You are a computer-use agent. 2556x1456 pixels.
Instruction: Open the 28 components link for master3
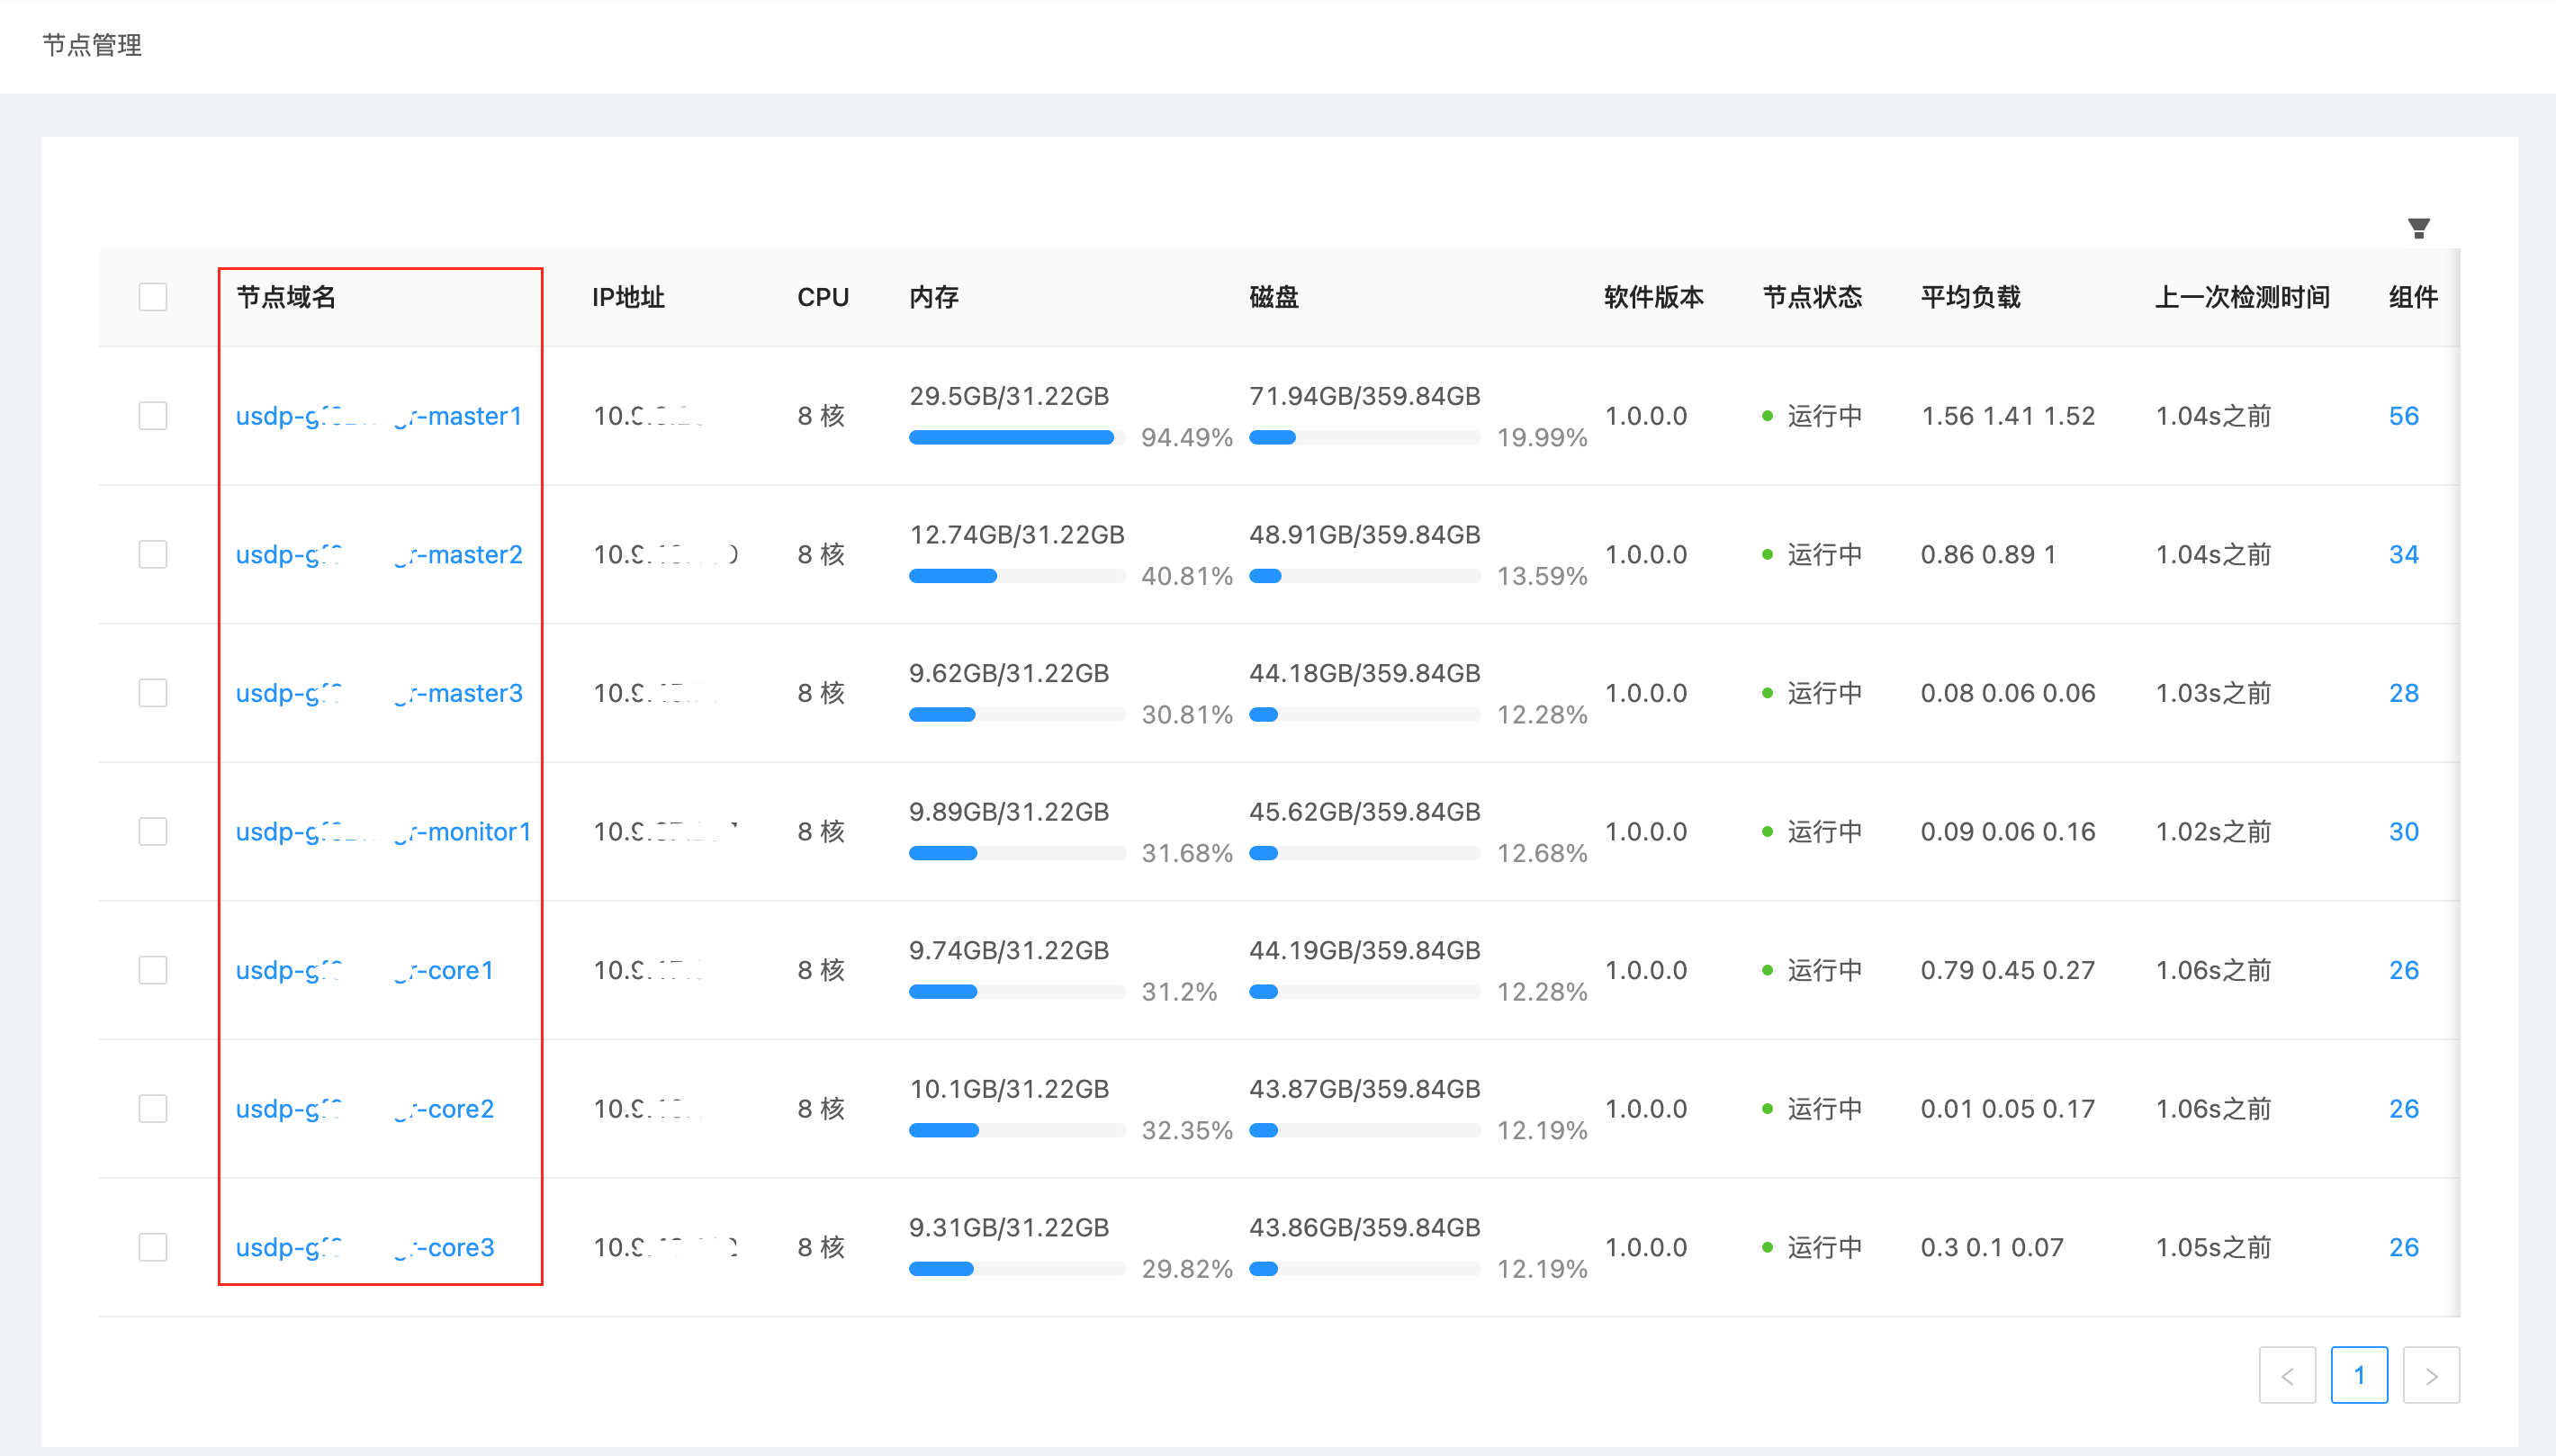(x=2404, y=693)
